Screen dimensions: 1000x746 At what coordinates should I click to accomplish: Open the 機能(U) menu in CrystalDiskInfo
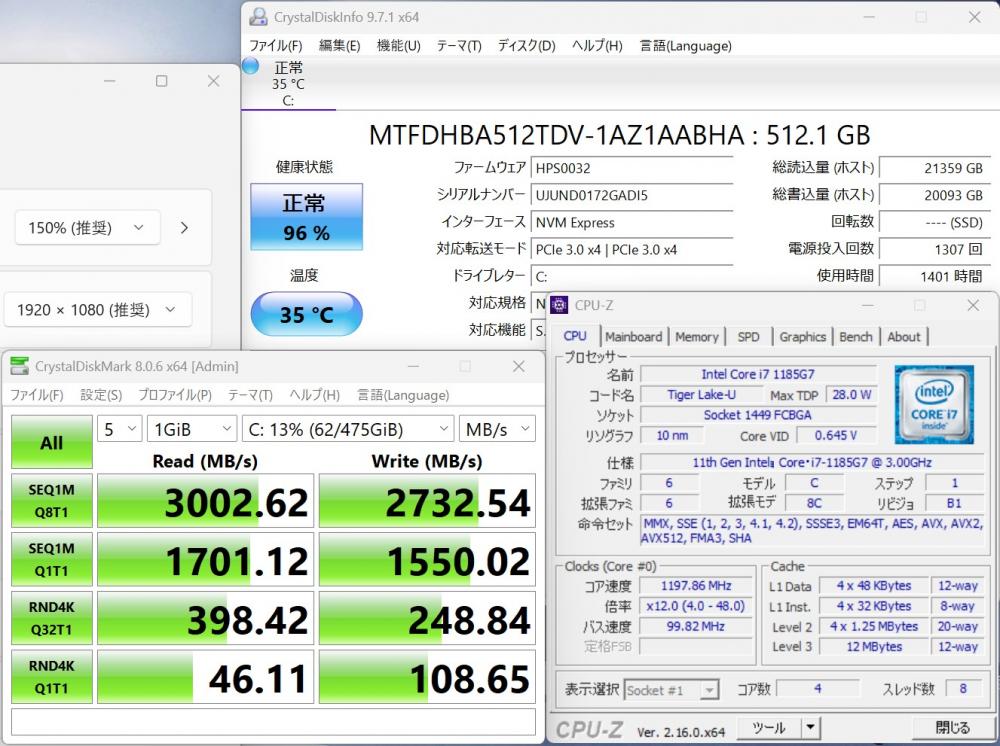click(x=398, y=46)
